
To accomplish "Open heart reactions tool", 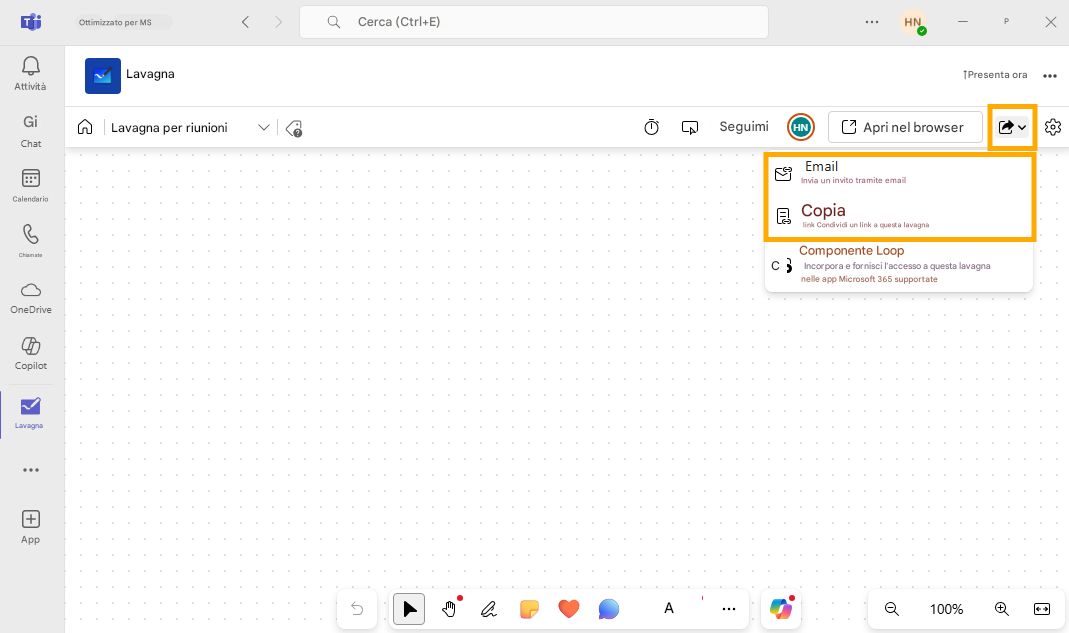I will [x=569, y=608].
